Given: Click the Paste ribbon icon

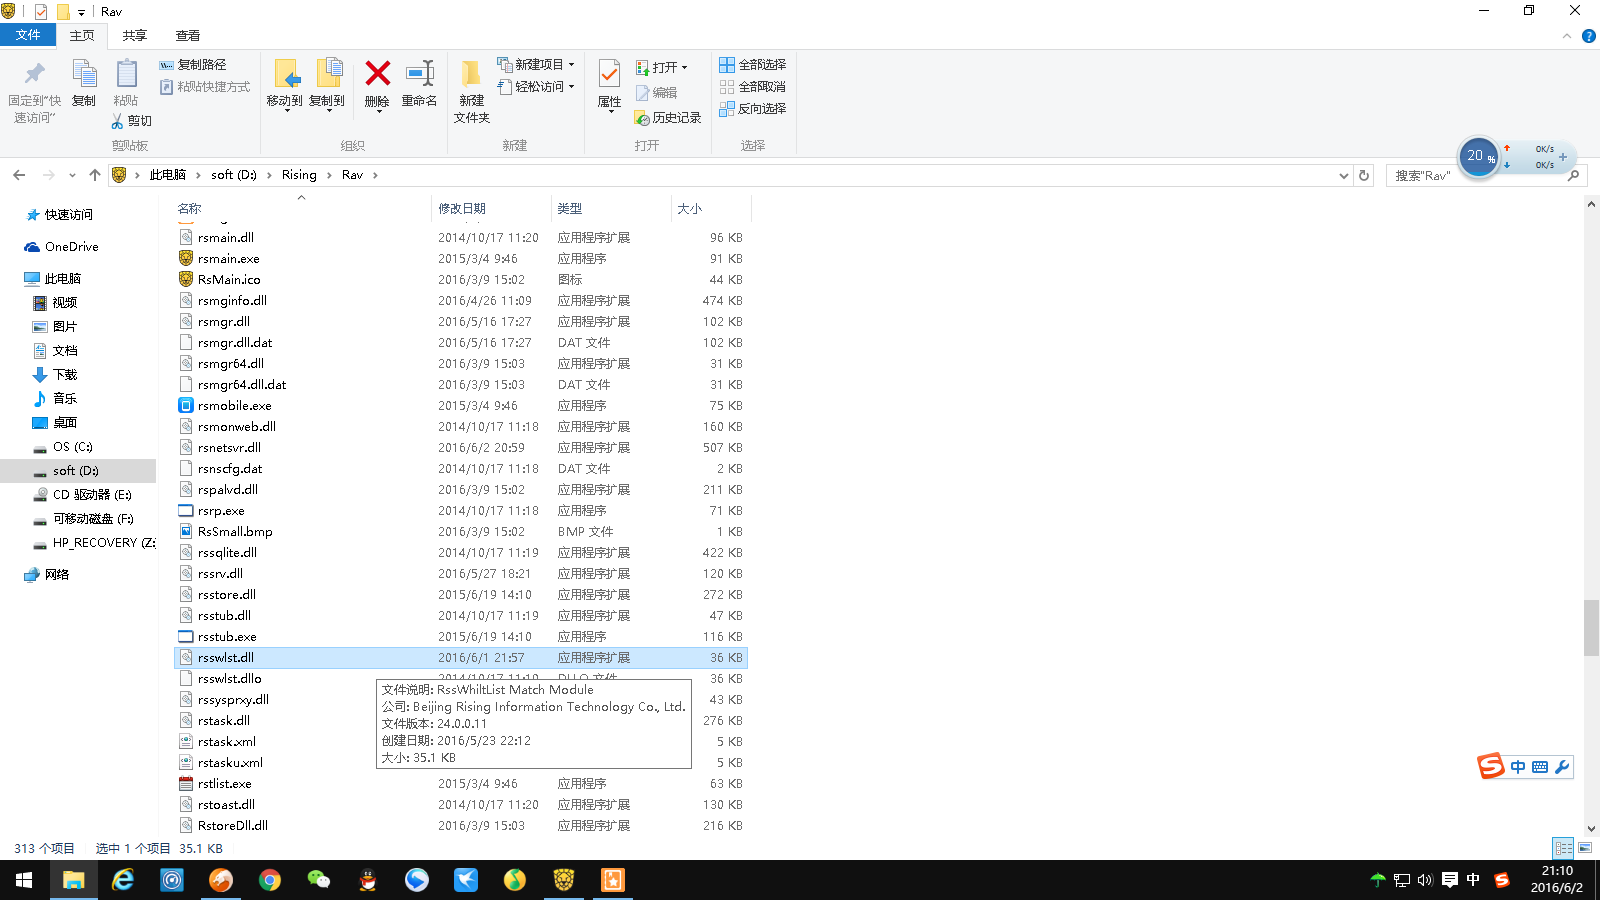Looking at the screenshot, I should pos(126,74).
